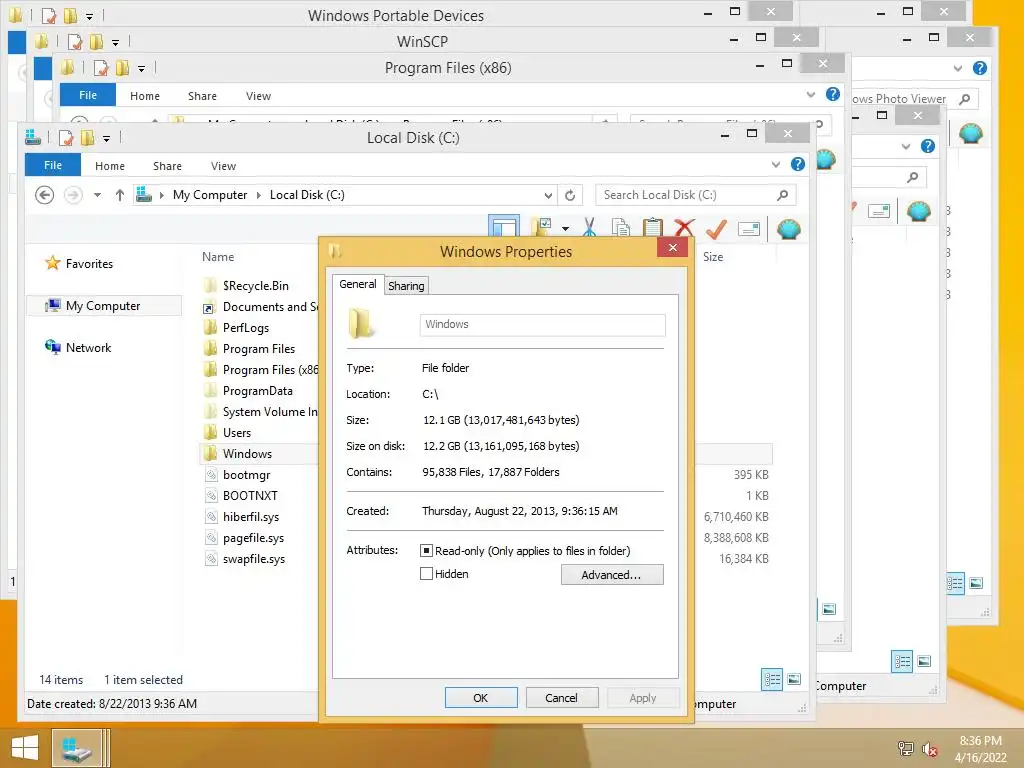Open Help in Local Disk (C:) window
Image resolution: width=1024 pixels, height=768 pixels.
(x=797, y=165)
